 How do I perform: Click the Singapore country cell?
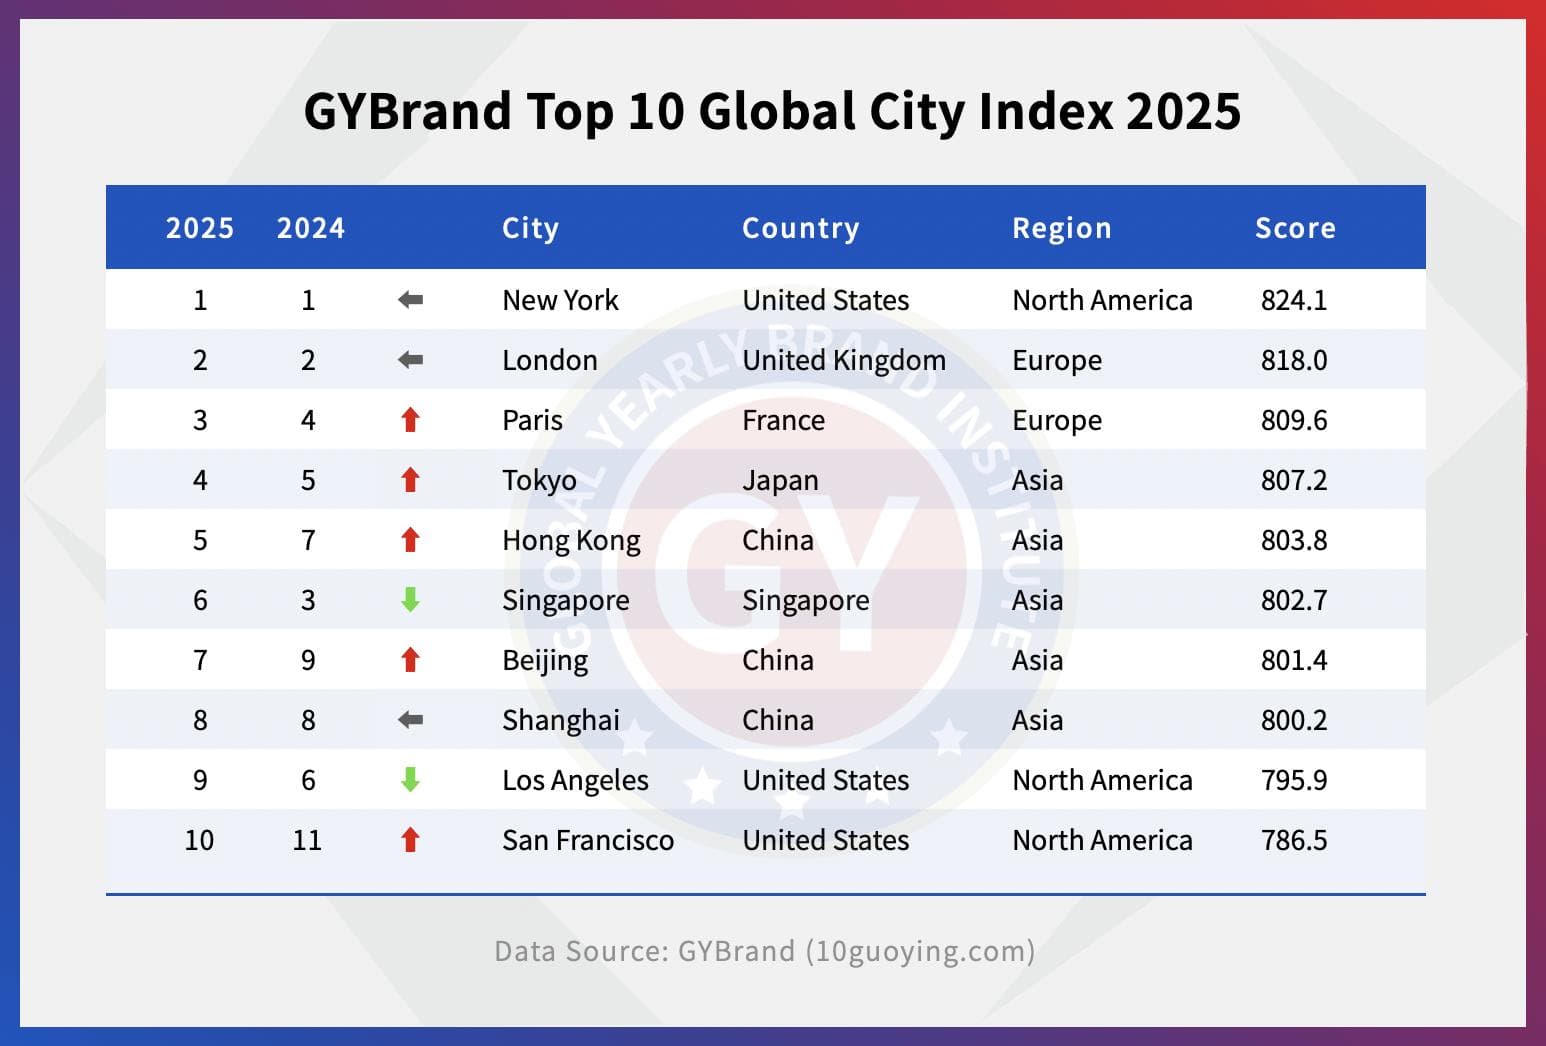click(x=806, y=601)
